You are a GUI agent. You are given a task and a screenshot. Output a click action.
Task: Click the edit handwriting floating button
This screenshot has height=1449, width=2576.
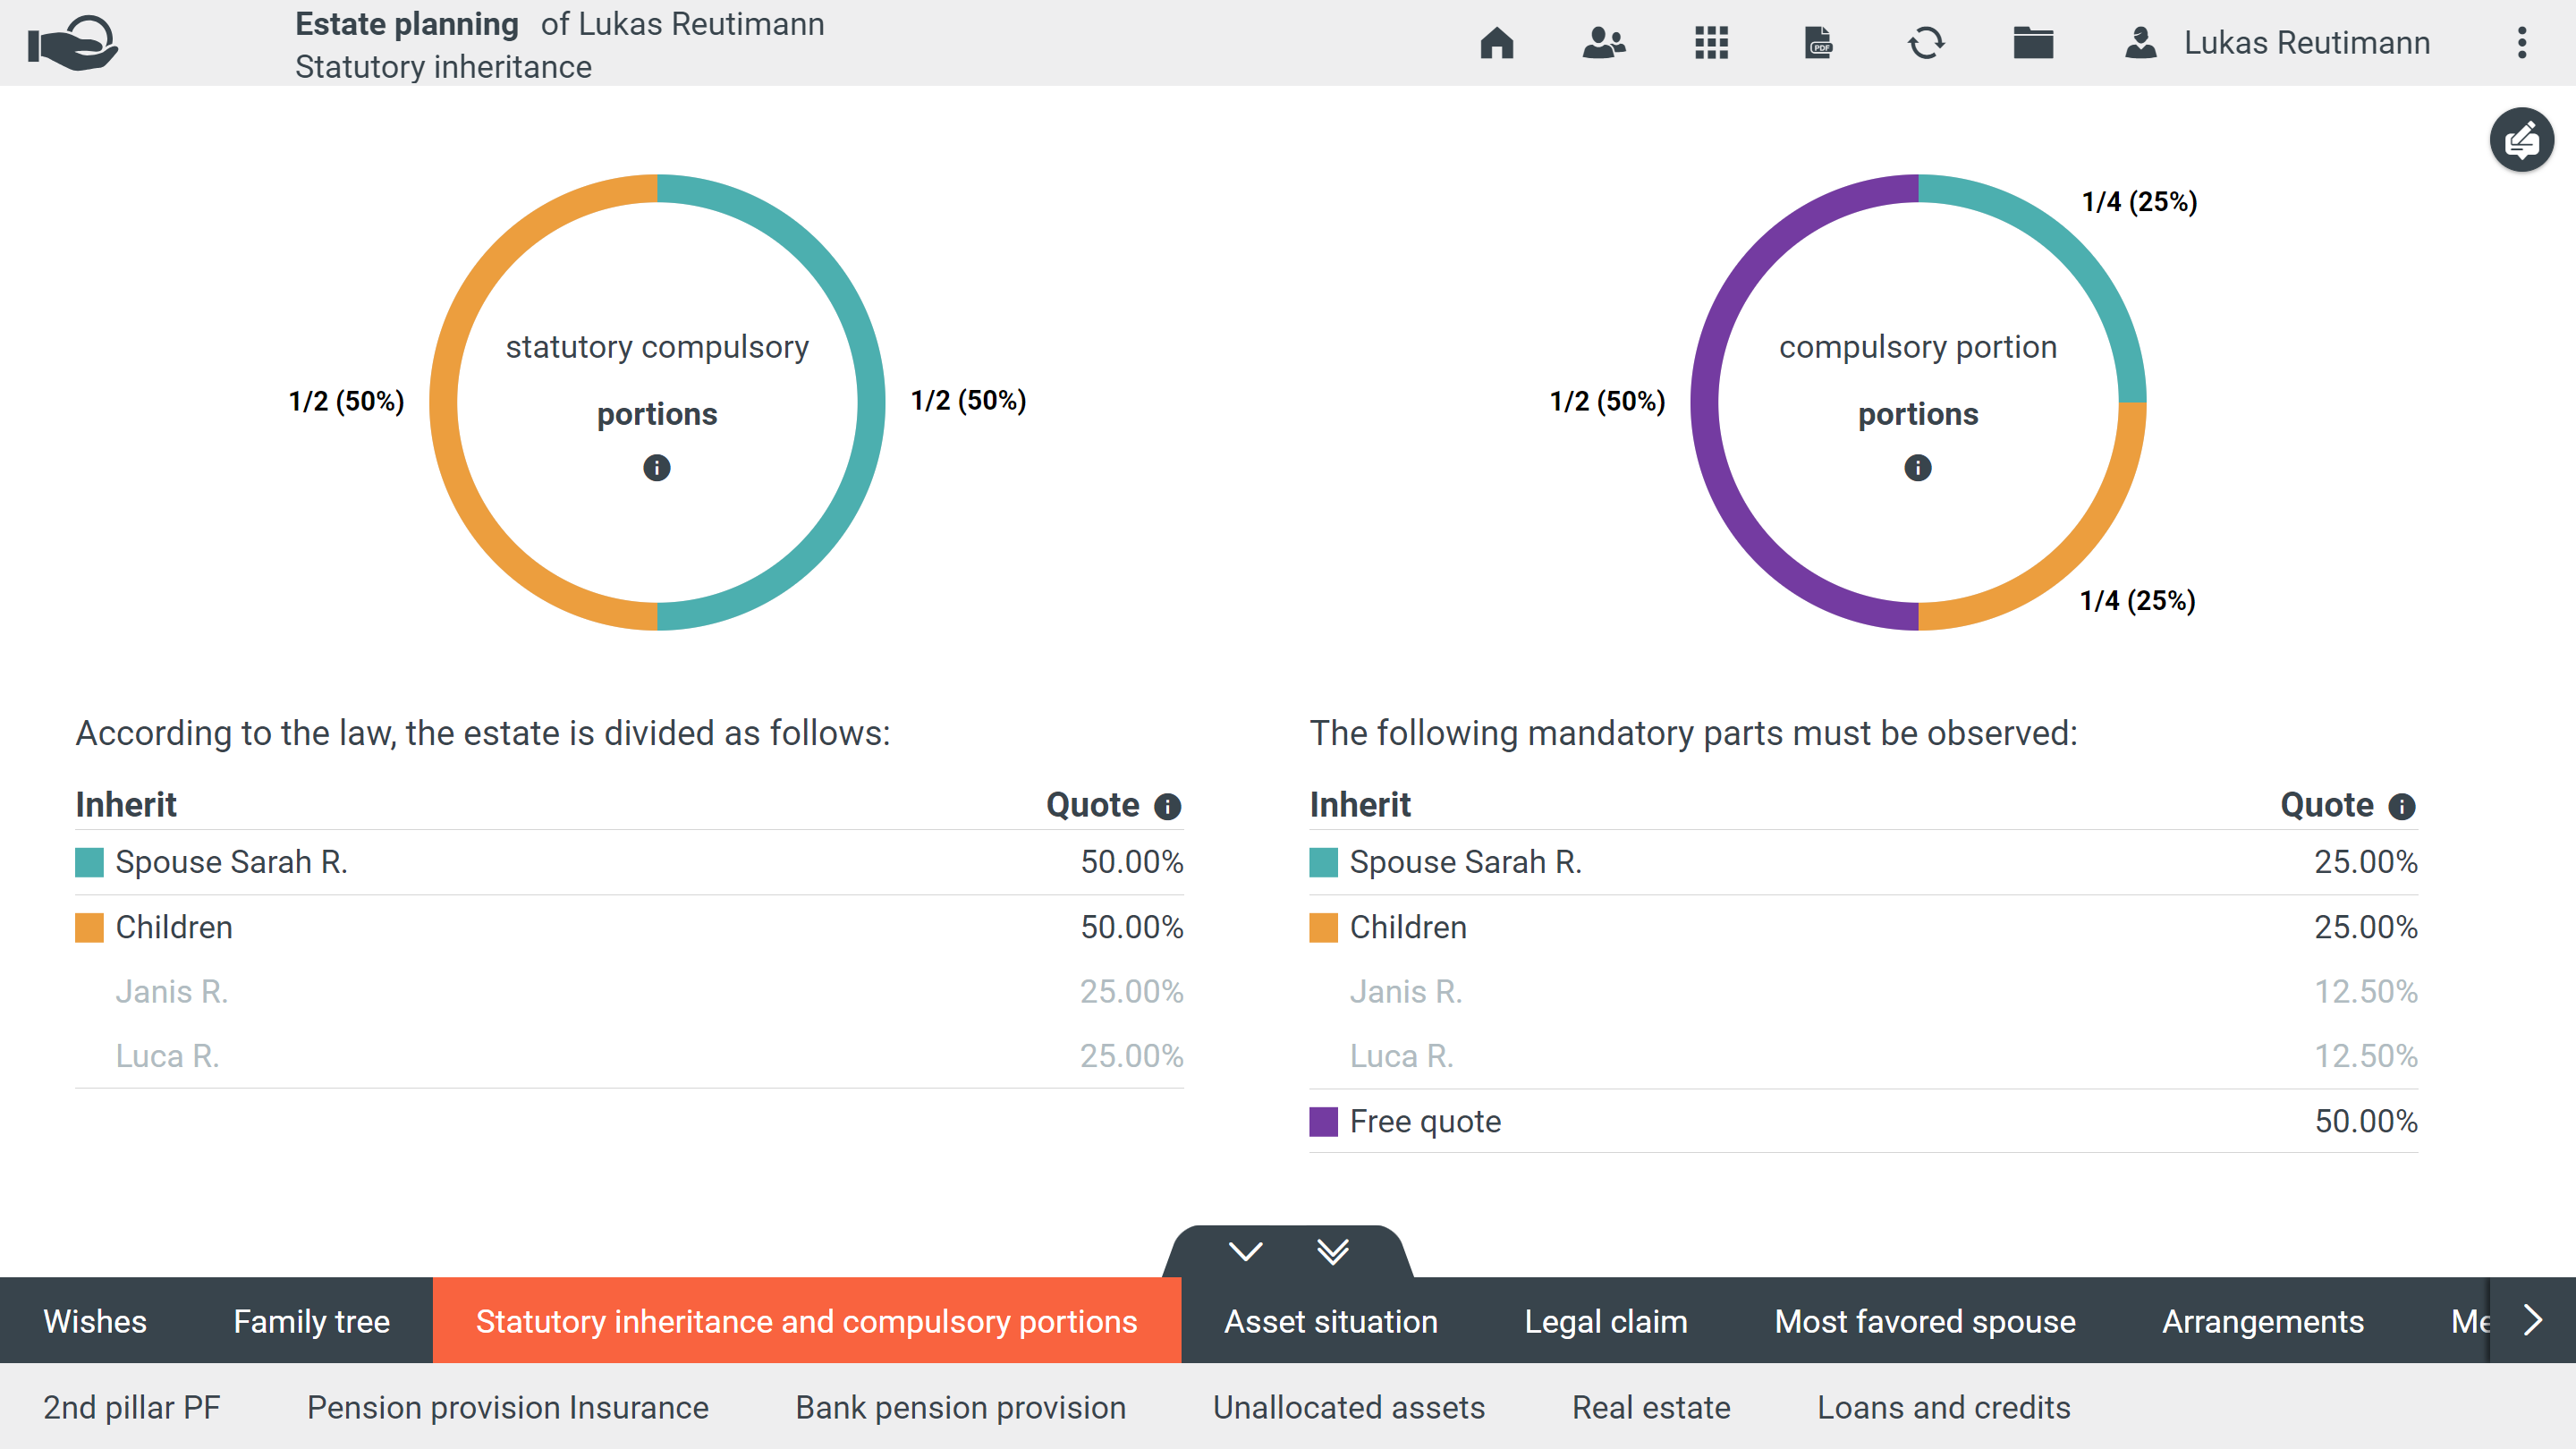coord(2521,140)
